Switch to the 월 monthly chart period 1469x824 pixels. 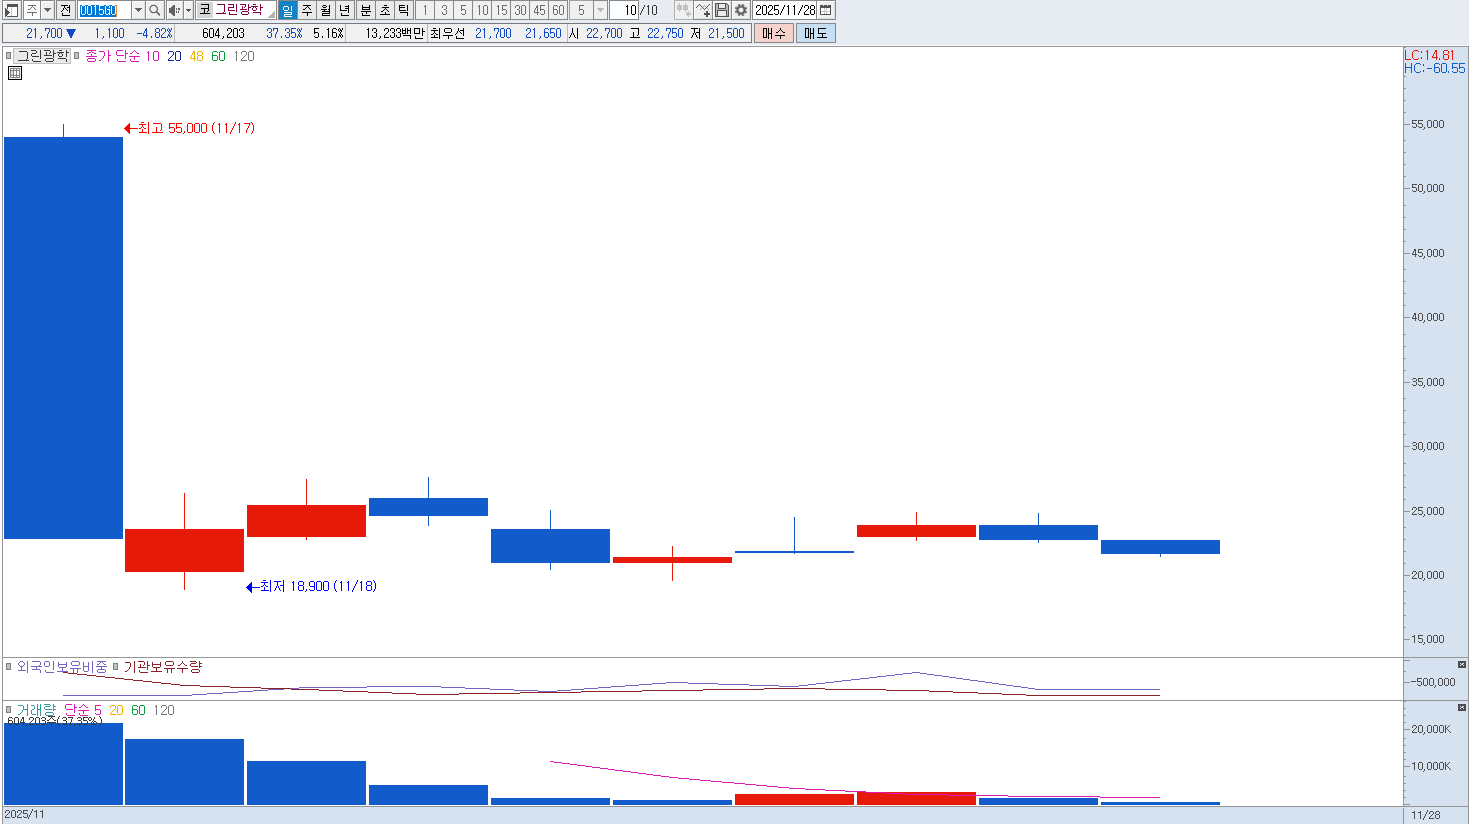coord(326,10)
